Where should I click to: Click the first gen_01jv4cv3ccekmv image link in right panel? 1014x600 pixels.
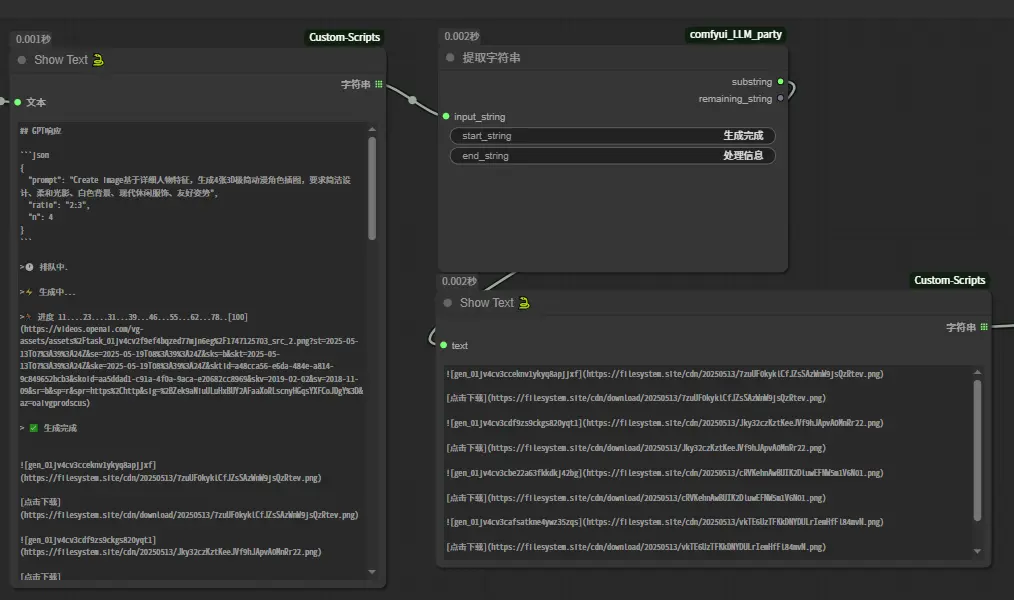point(665,374)
